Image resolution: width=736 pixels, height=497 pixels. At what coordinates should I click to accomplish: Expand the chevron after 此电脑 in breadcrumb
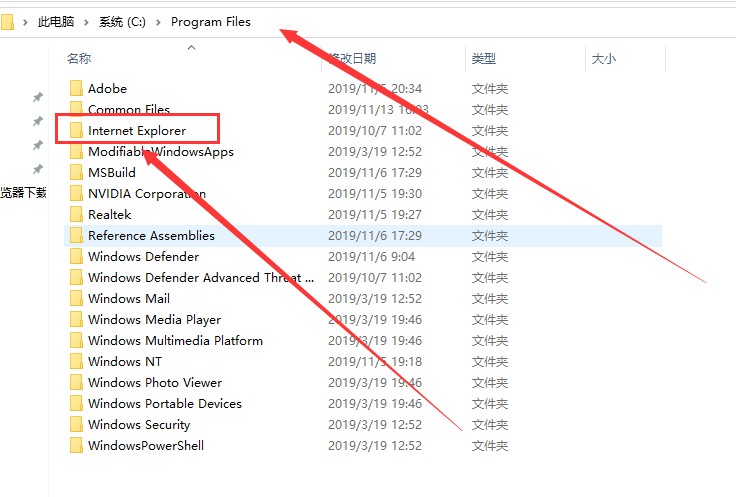(87, 21)
